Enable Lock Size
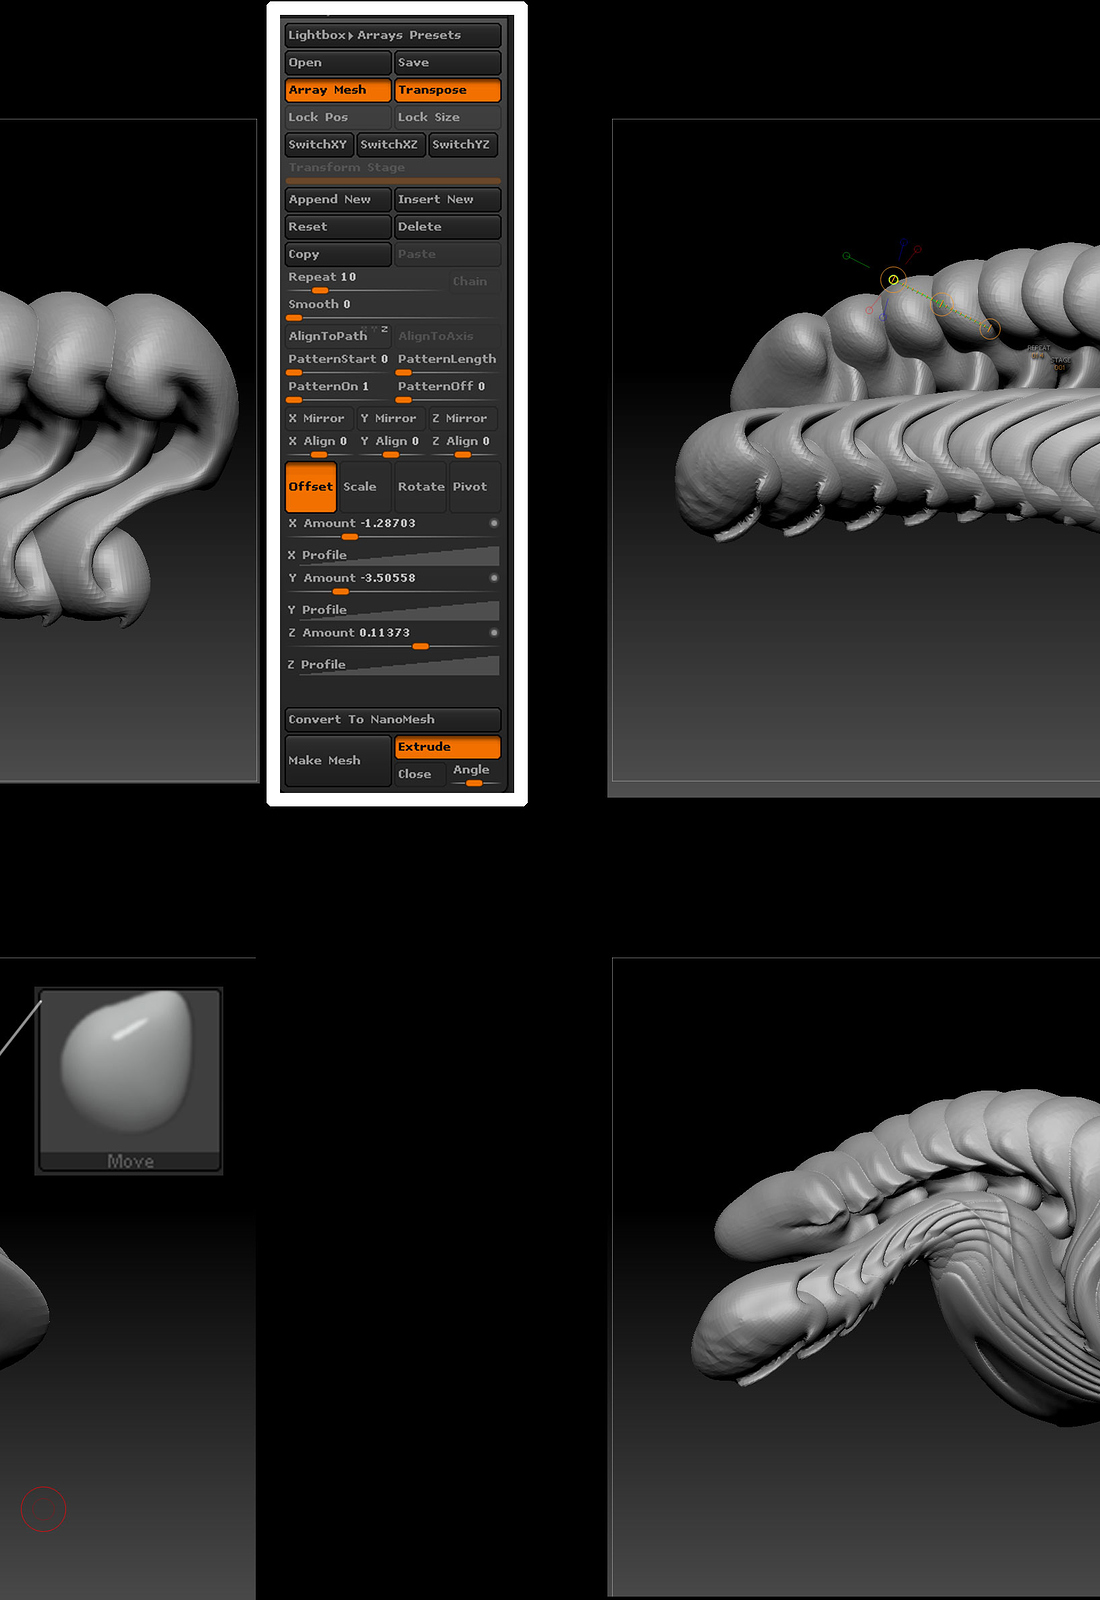The image size is (1100, 1600). (448, 117)
